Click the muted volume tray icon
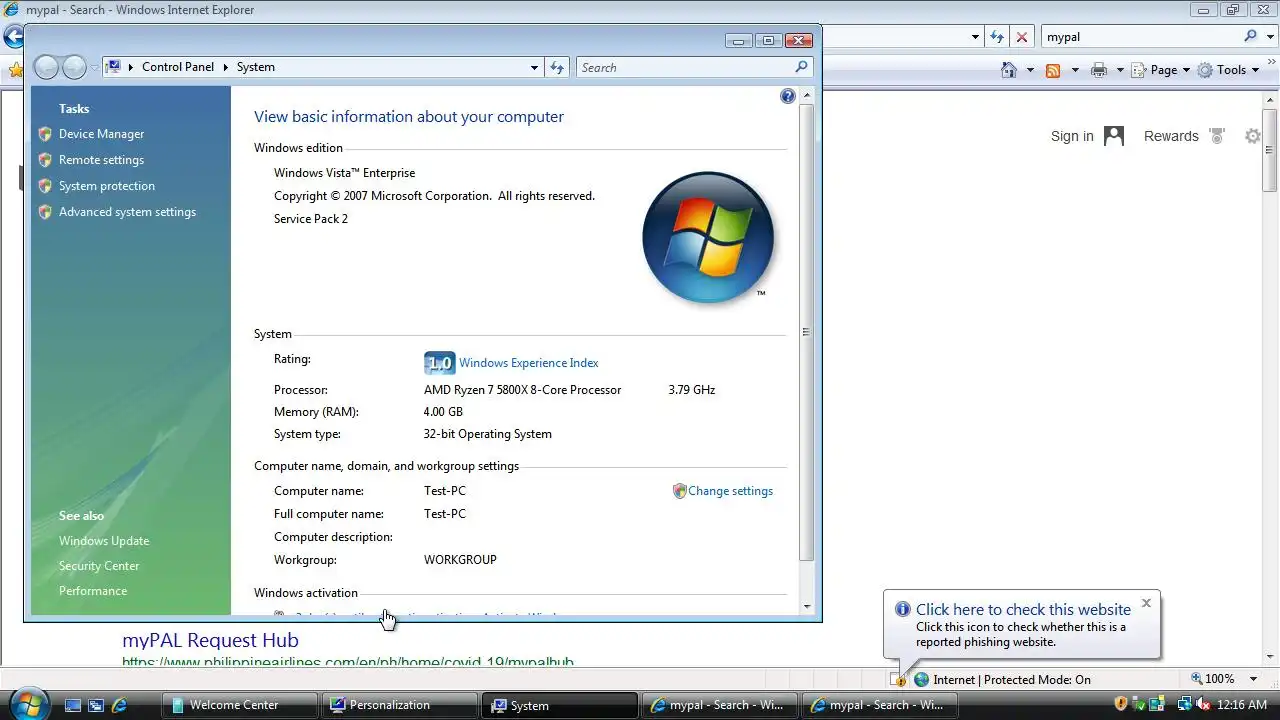Viewport: 1280px width, 720px height. [1203, 705]
